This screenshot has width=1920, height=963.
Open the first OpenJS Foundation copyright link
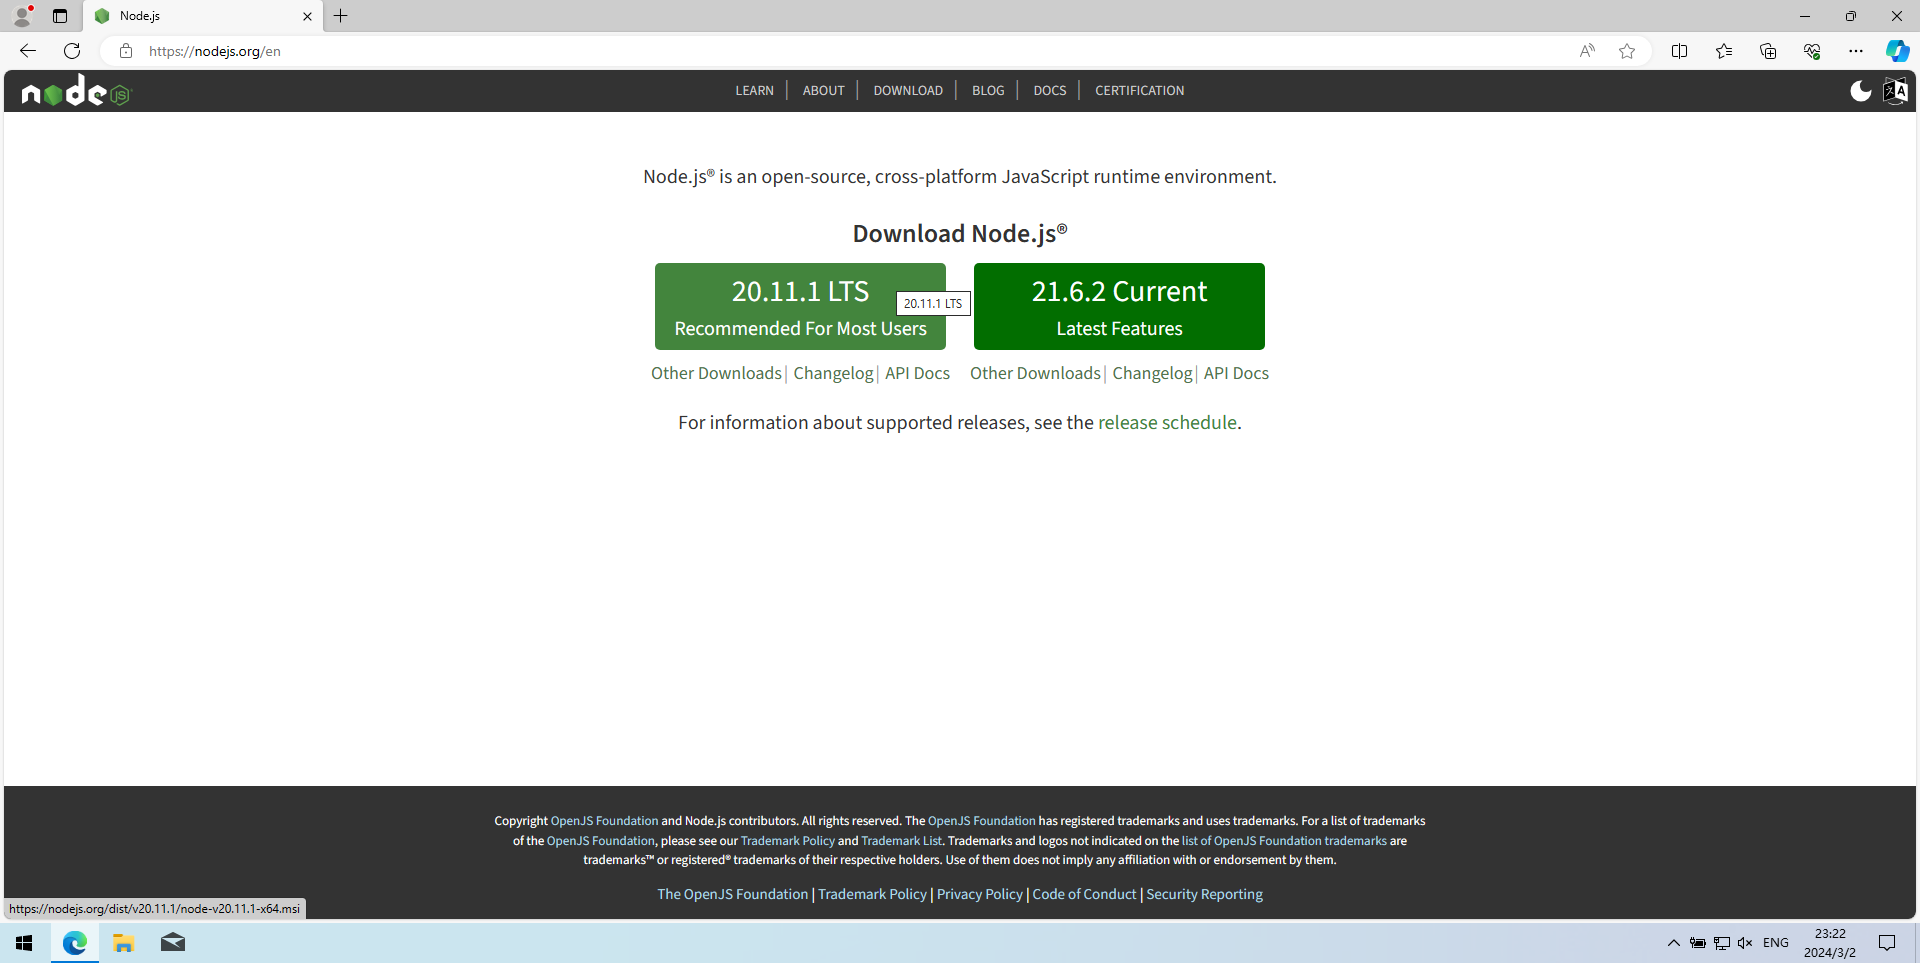pos(604,821)
